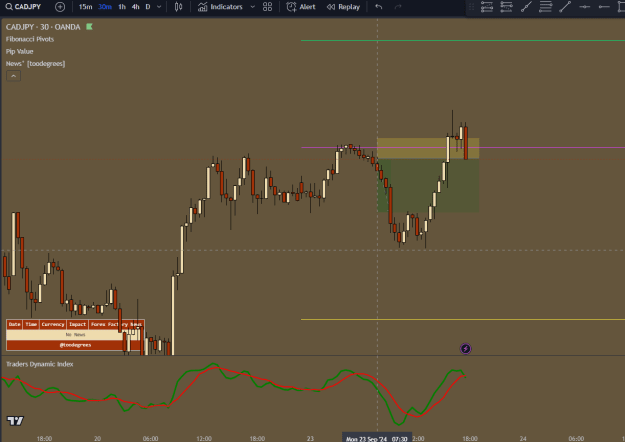Select the green pivot resistance line
625x442 pixels.
tap(463, 40)
